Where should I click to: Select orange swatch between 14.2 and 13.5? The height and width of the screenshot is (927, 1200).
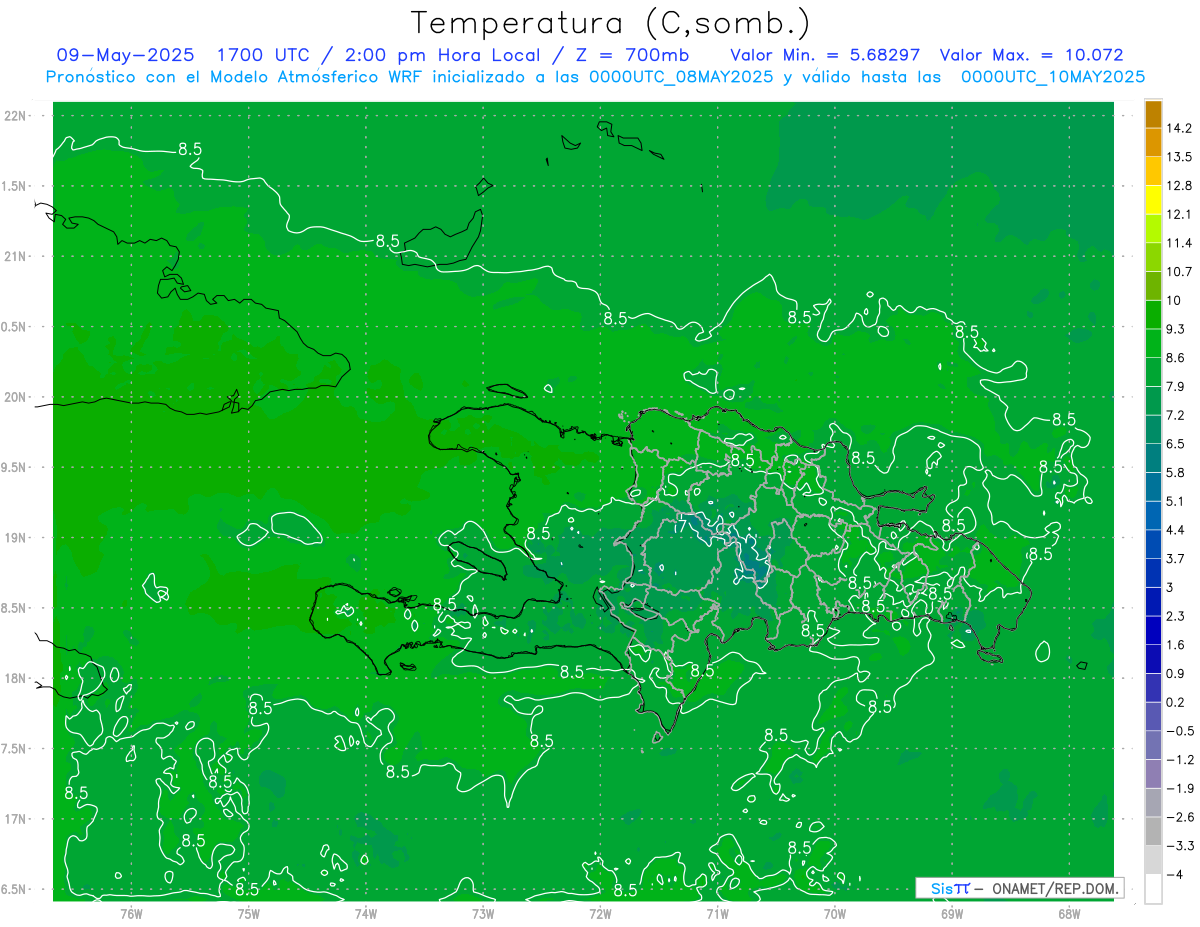1153,143
